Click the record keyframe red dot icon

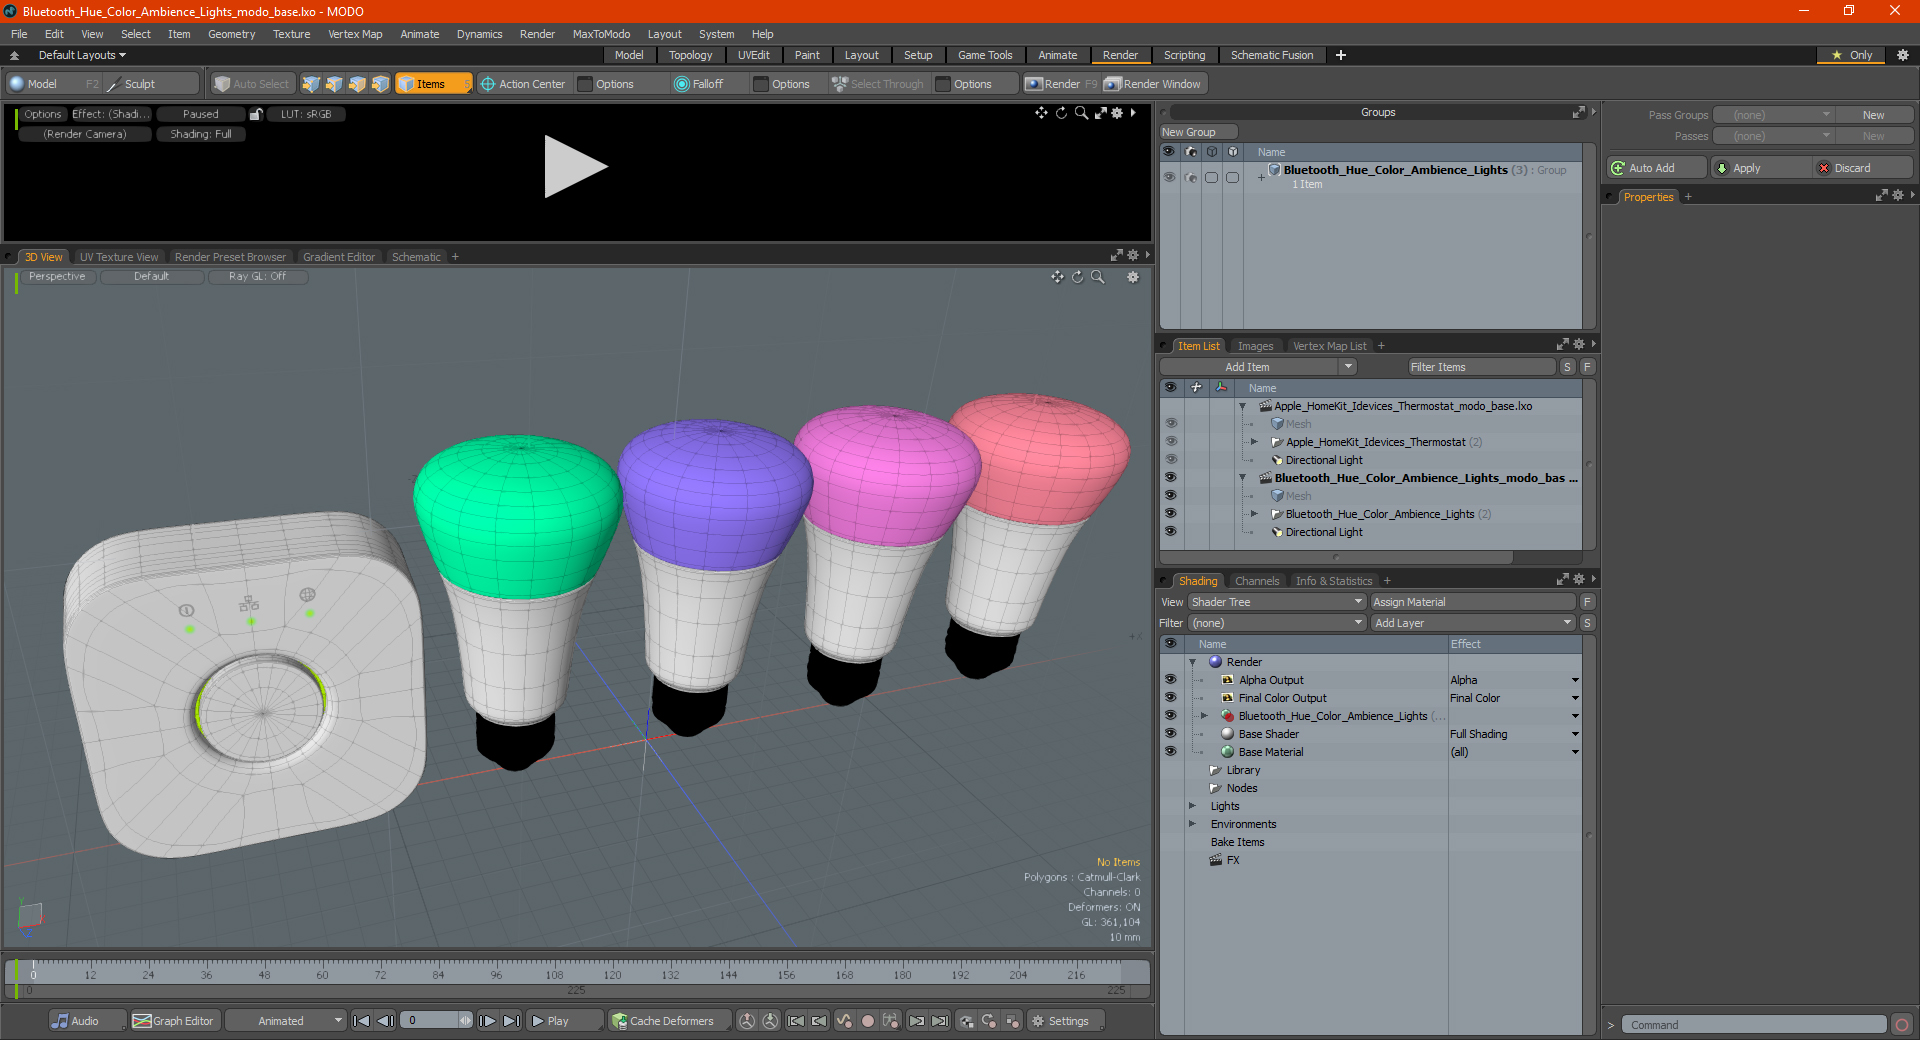[868, 1021]
